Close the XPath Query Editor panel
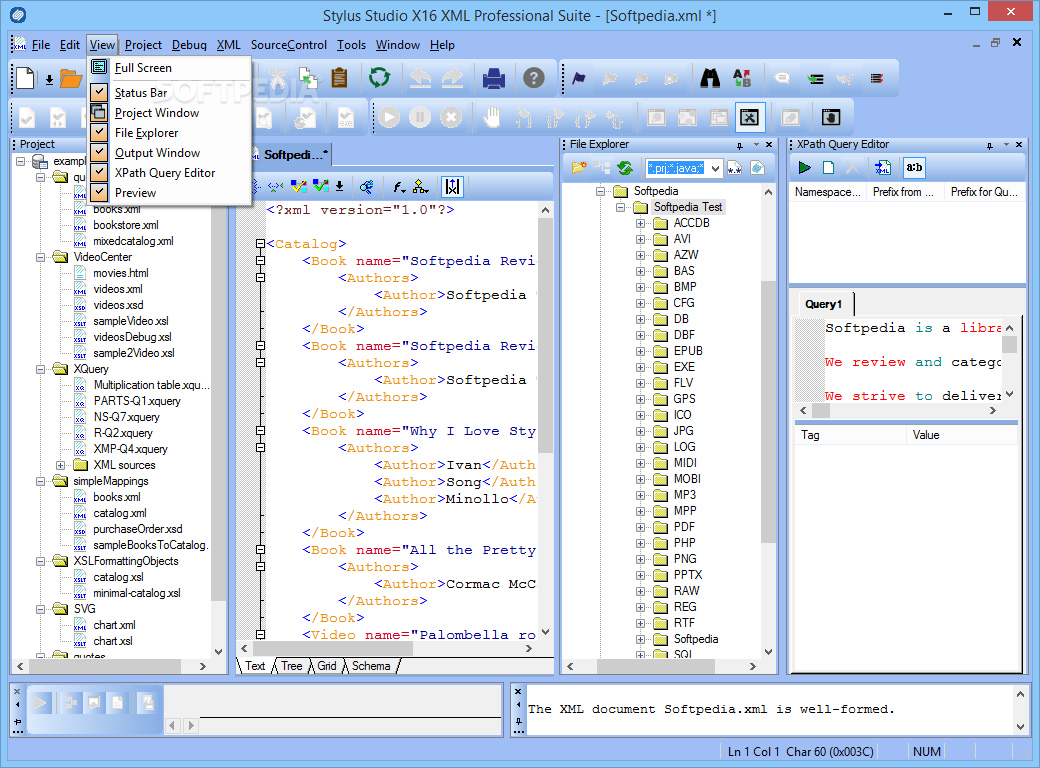The height and width of the screenshot is (768, 1040). click(x=1019, y=145)
